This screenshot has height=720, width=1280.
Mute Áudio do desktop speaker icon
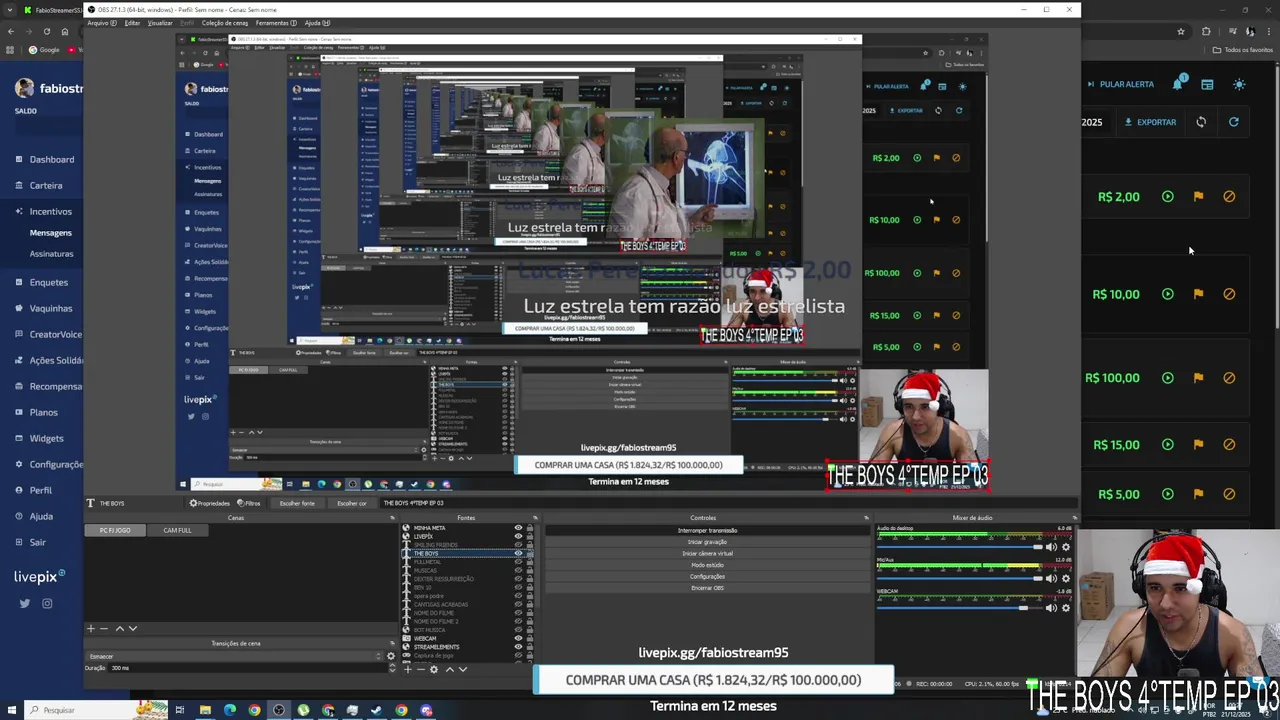(x=1051, y=547)
